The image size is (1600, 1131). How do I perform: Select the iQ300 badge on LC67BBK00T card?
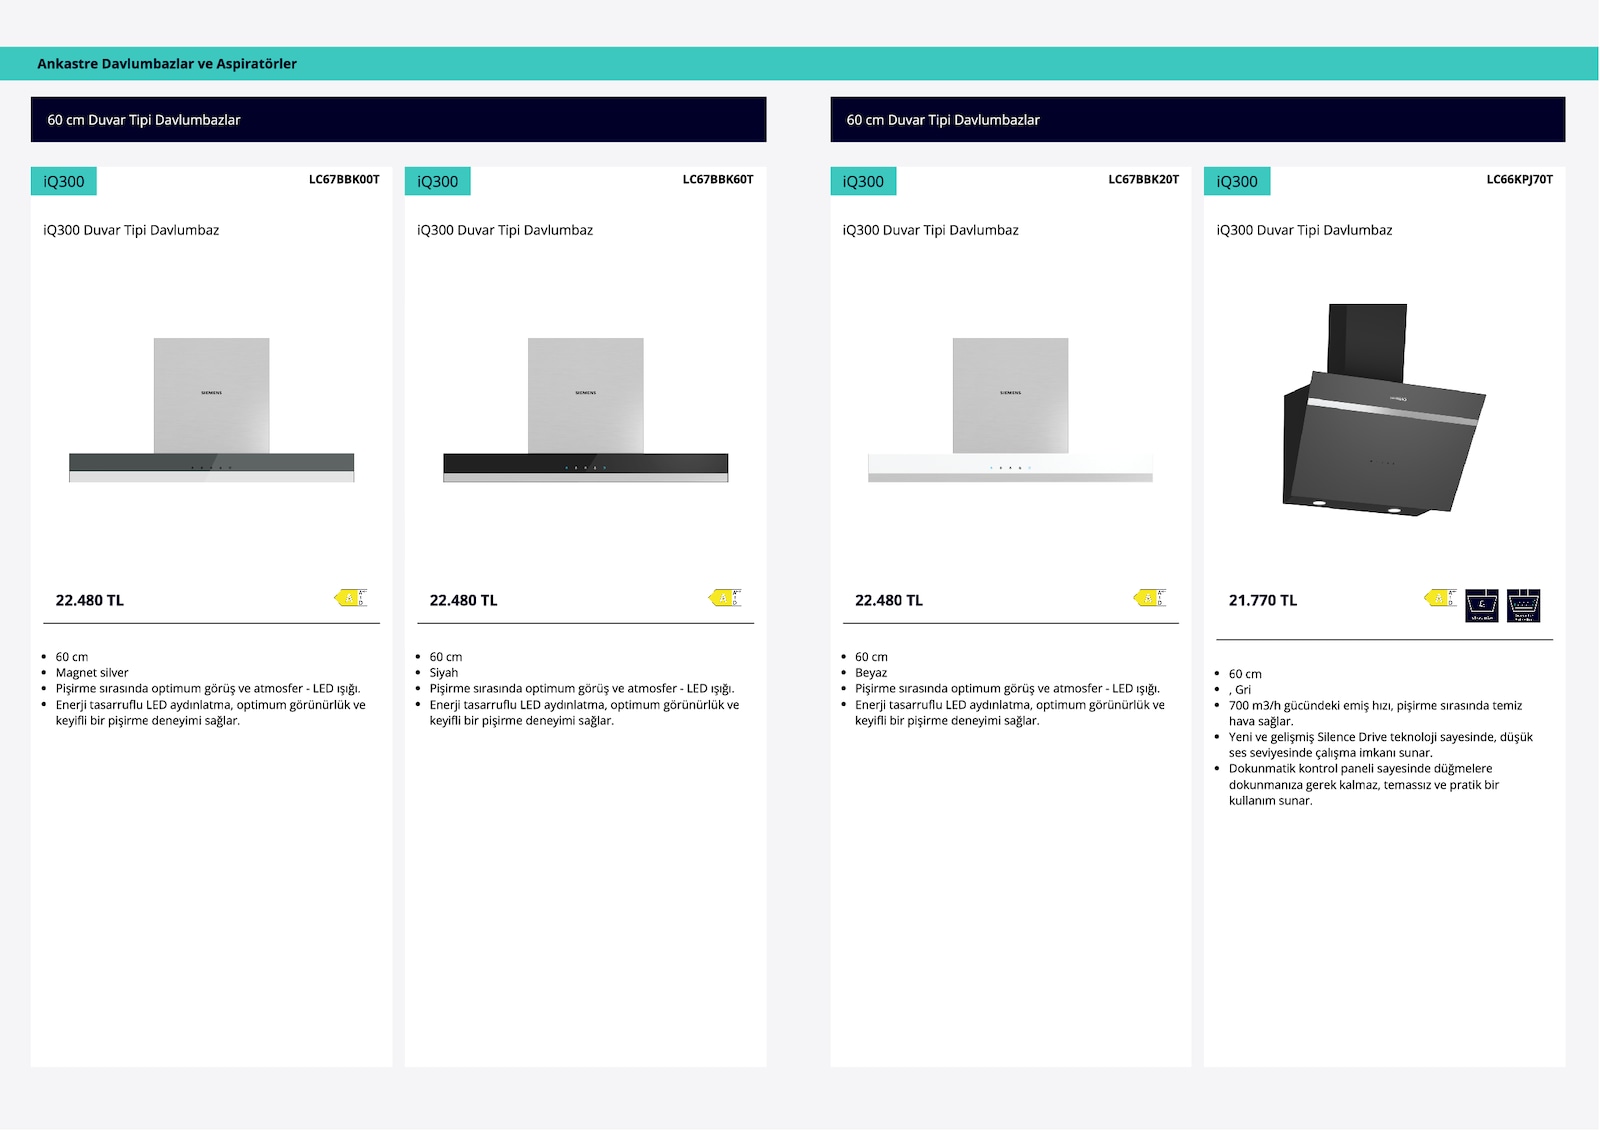(64, 181)
